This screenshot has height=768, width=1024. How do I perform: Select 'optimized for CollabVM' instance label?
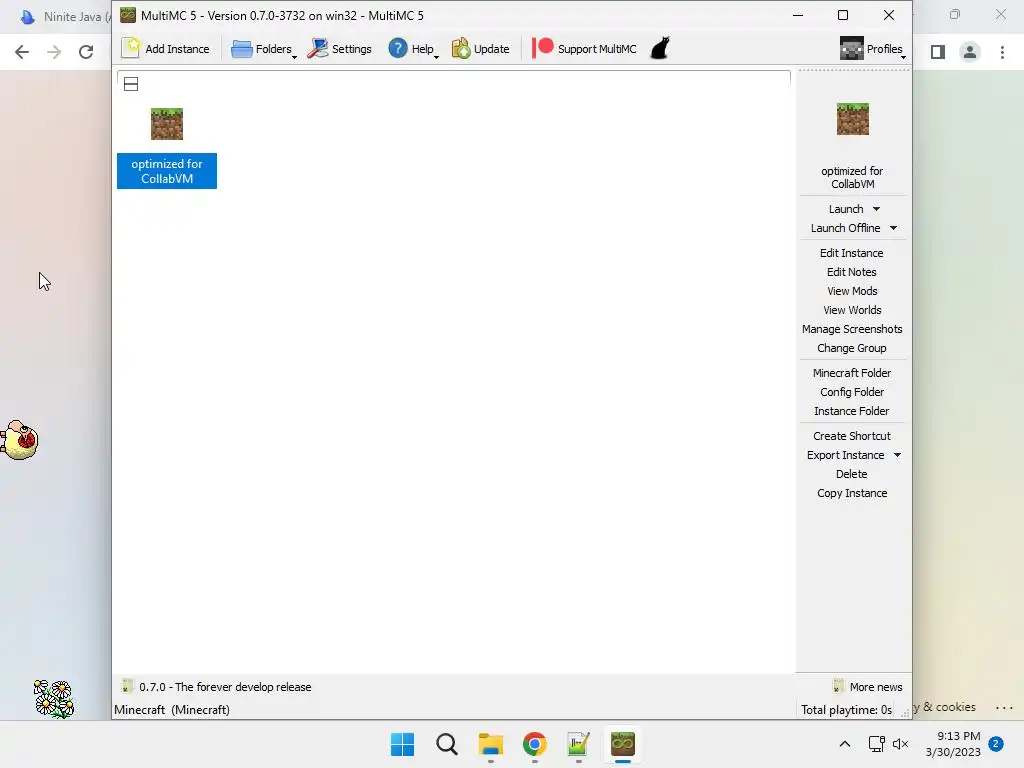coord(167,171)
